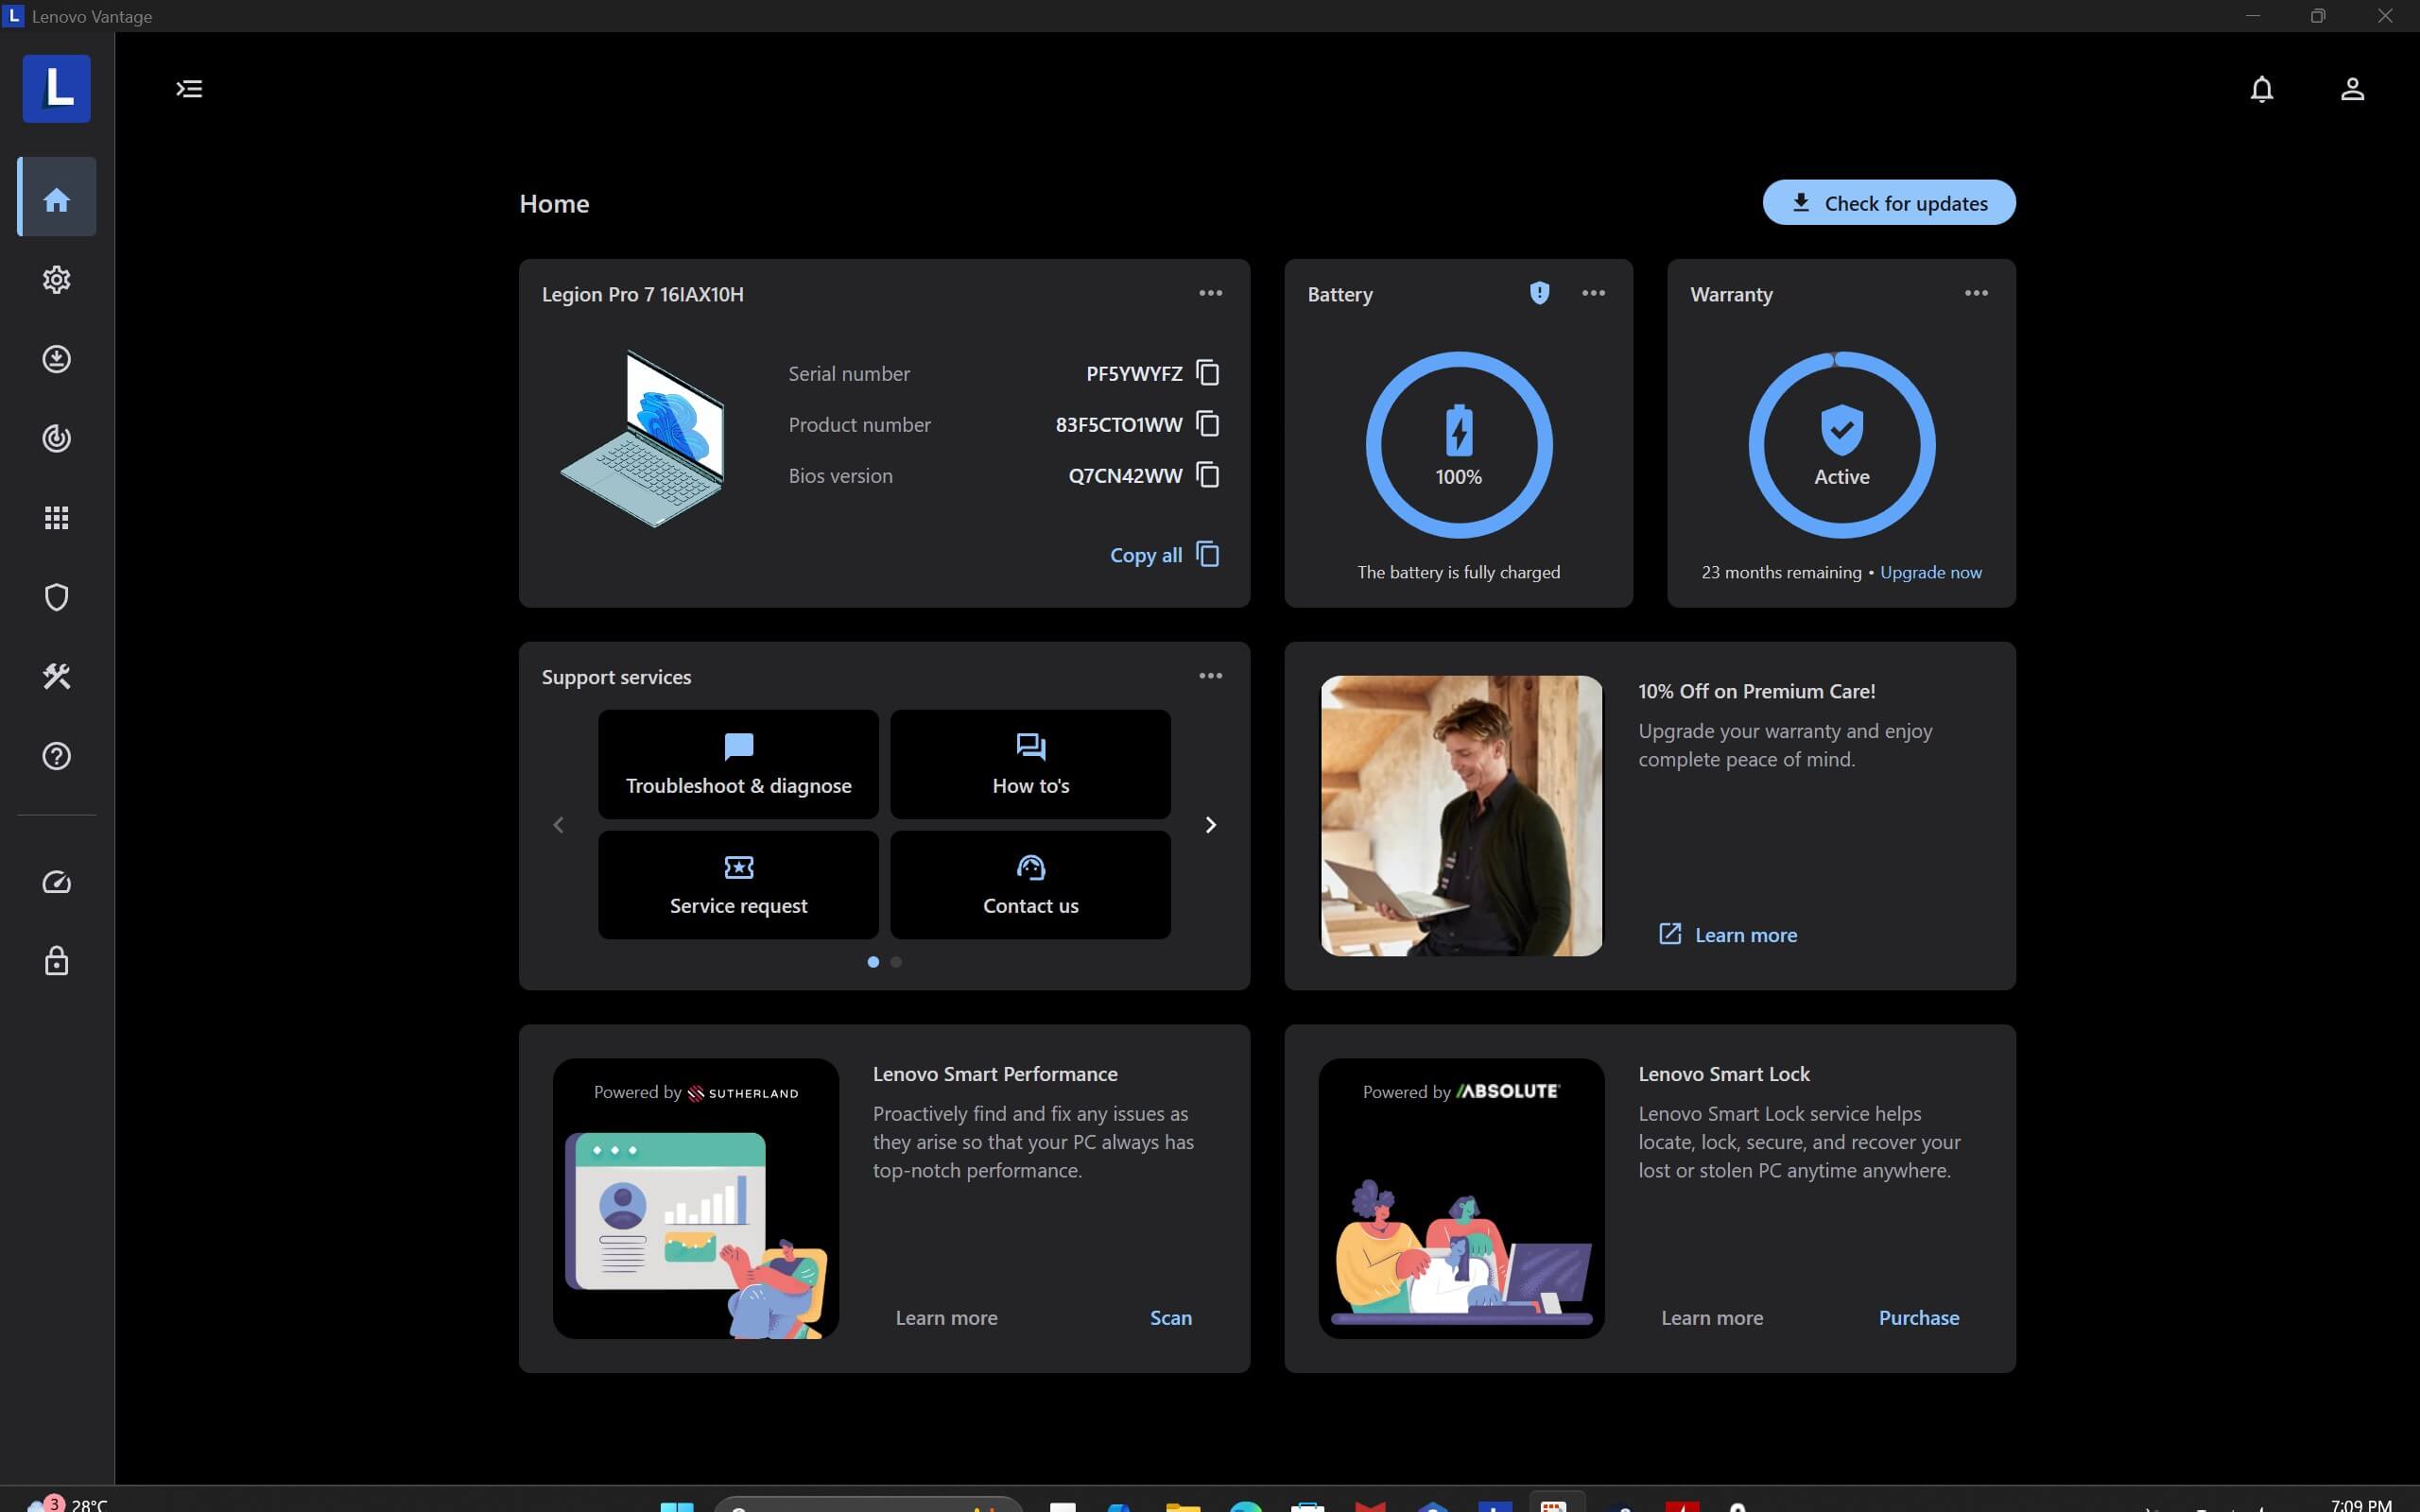Copy the serial number PF5YWYFZ
This screenshot has height=1512, width=2420.
pyautogui.click(x=1208, y=373)
